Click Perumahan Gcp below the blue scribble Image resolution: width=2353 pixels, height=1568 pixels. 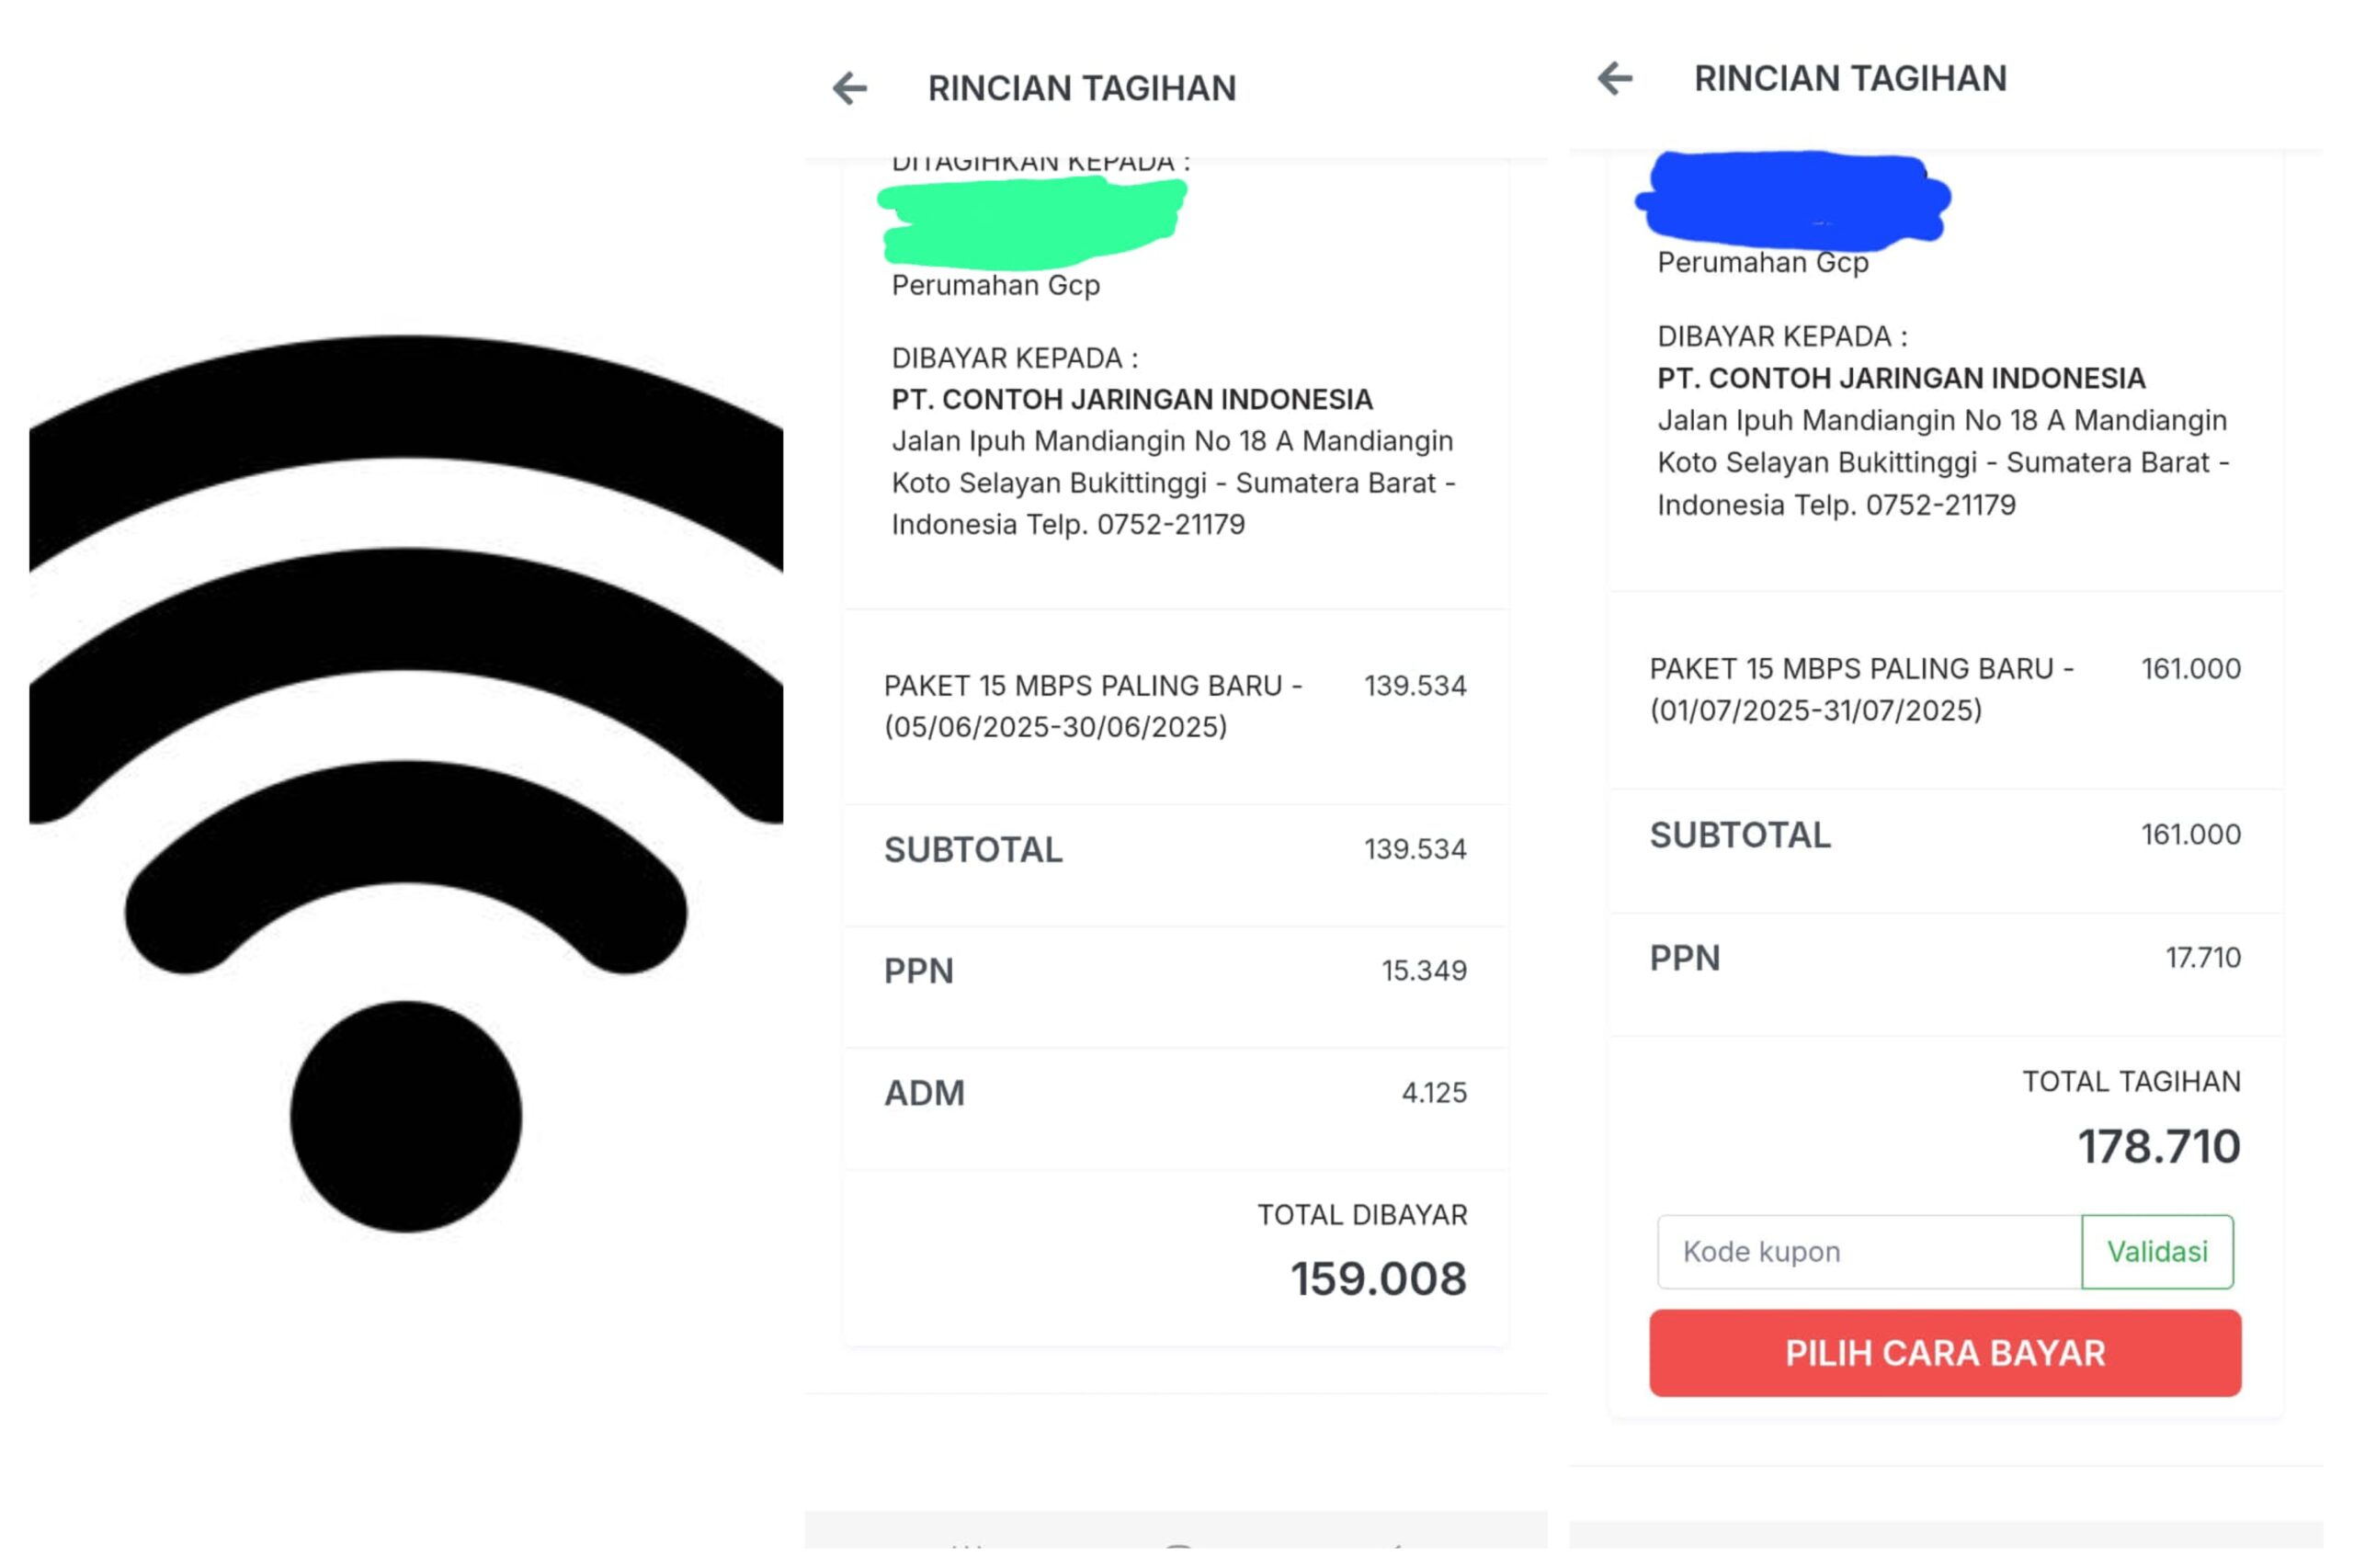(x=1762, y=263)
